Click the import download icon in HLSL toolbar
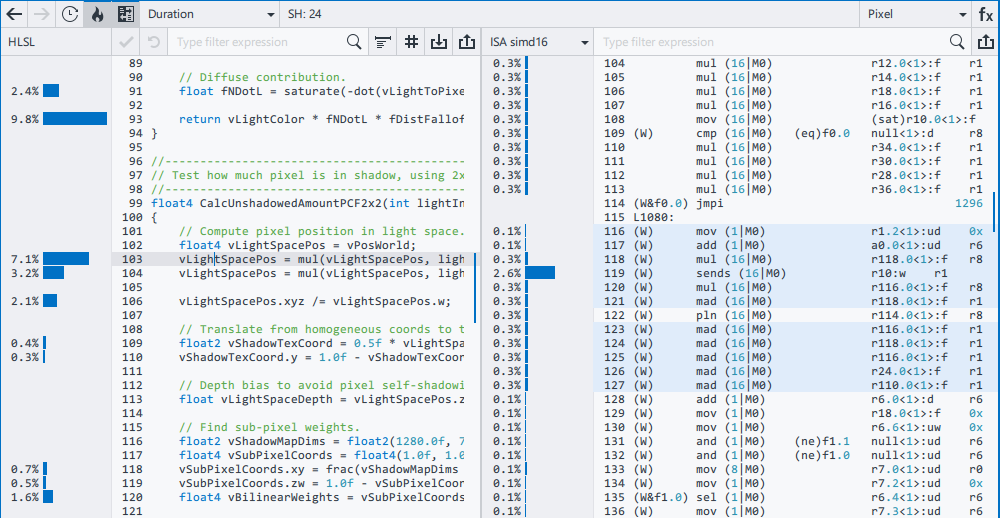 click(439, 42)
